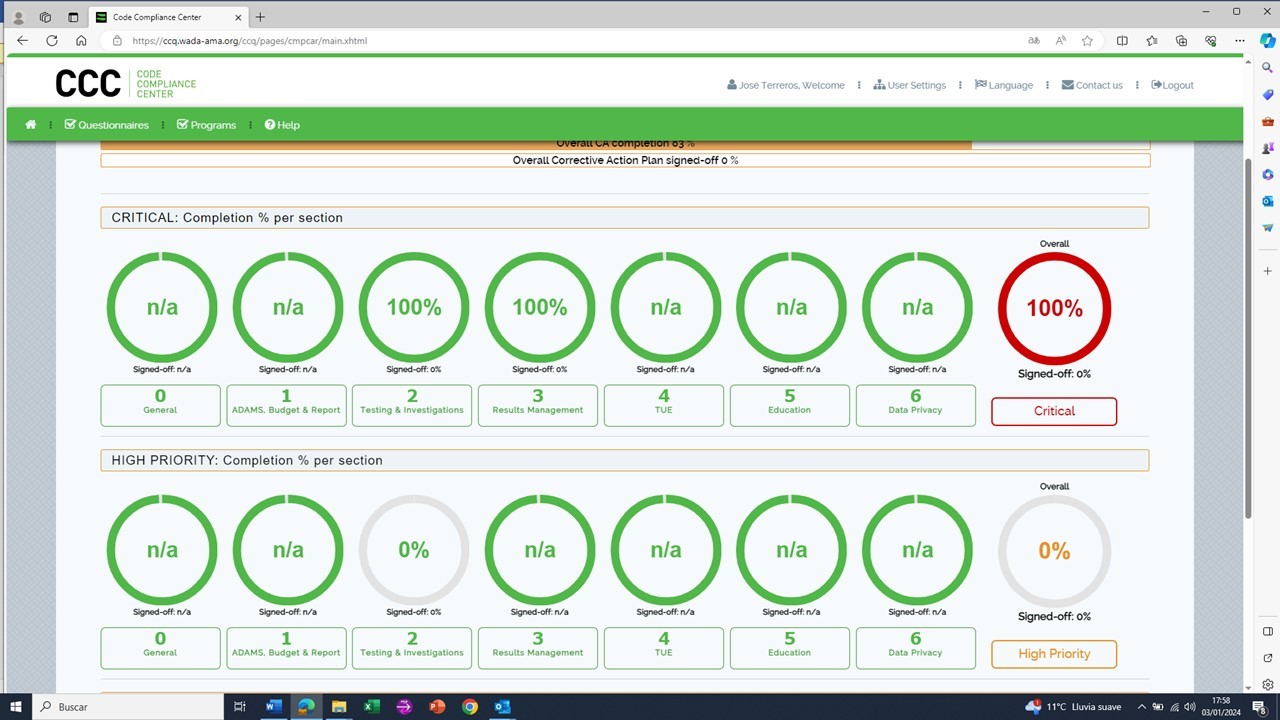Open File Explorer from the taskbar
Screen dimensions: 1280x720
point(338,706)
